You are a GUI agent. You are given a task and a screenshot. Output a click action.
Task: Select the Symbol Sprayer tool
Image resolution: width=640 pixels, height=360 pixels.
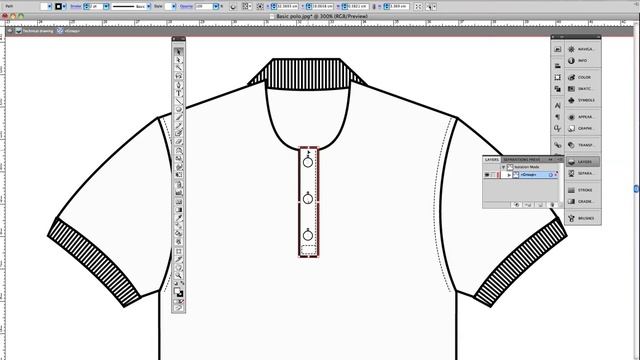178,185
